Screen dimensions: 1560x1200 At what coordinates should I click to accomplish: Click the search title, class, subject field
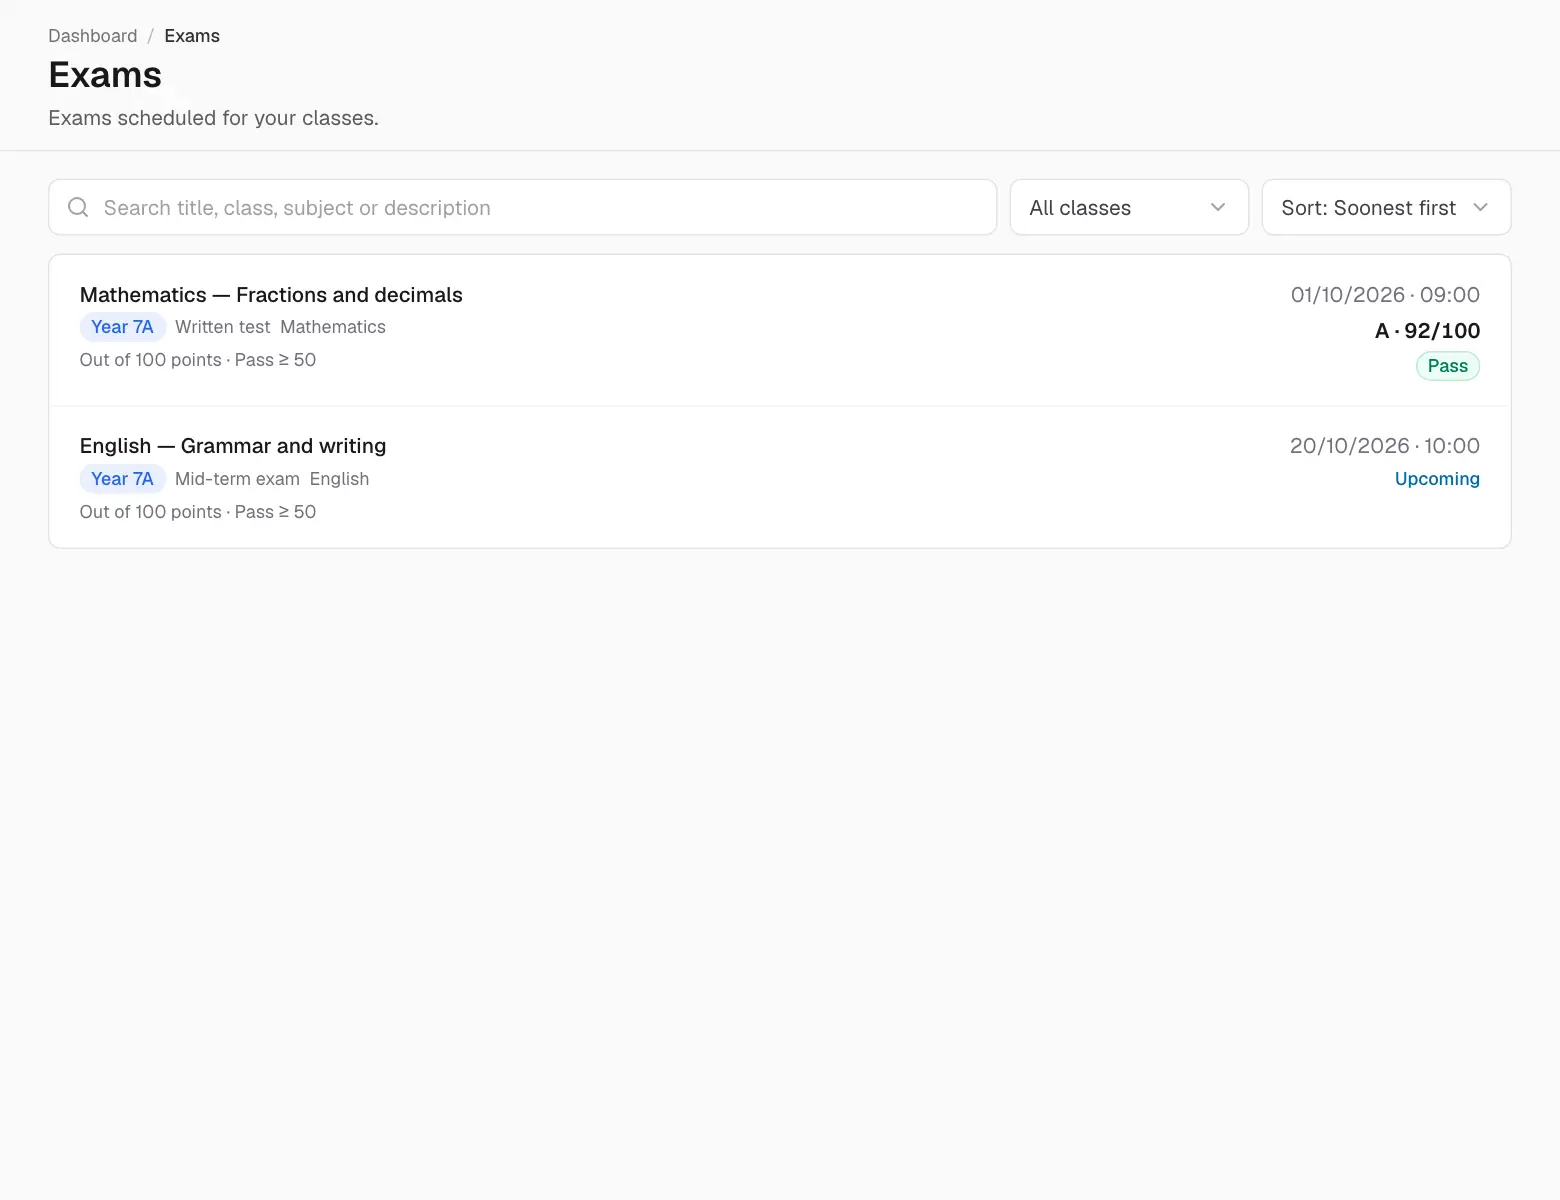pyautogui.click(x=523, y=207)
